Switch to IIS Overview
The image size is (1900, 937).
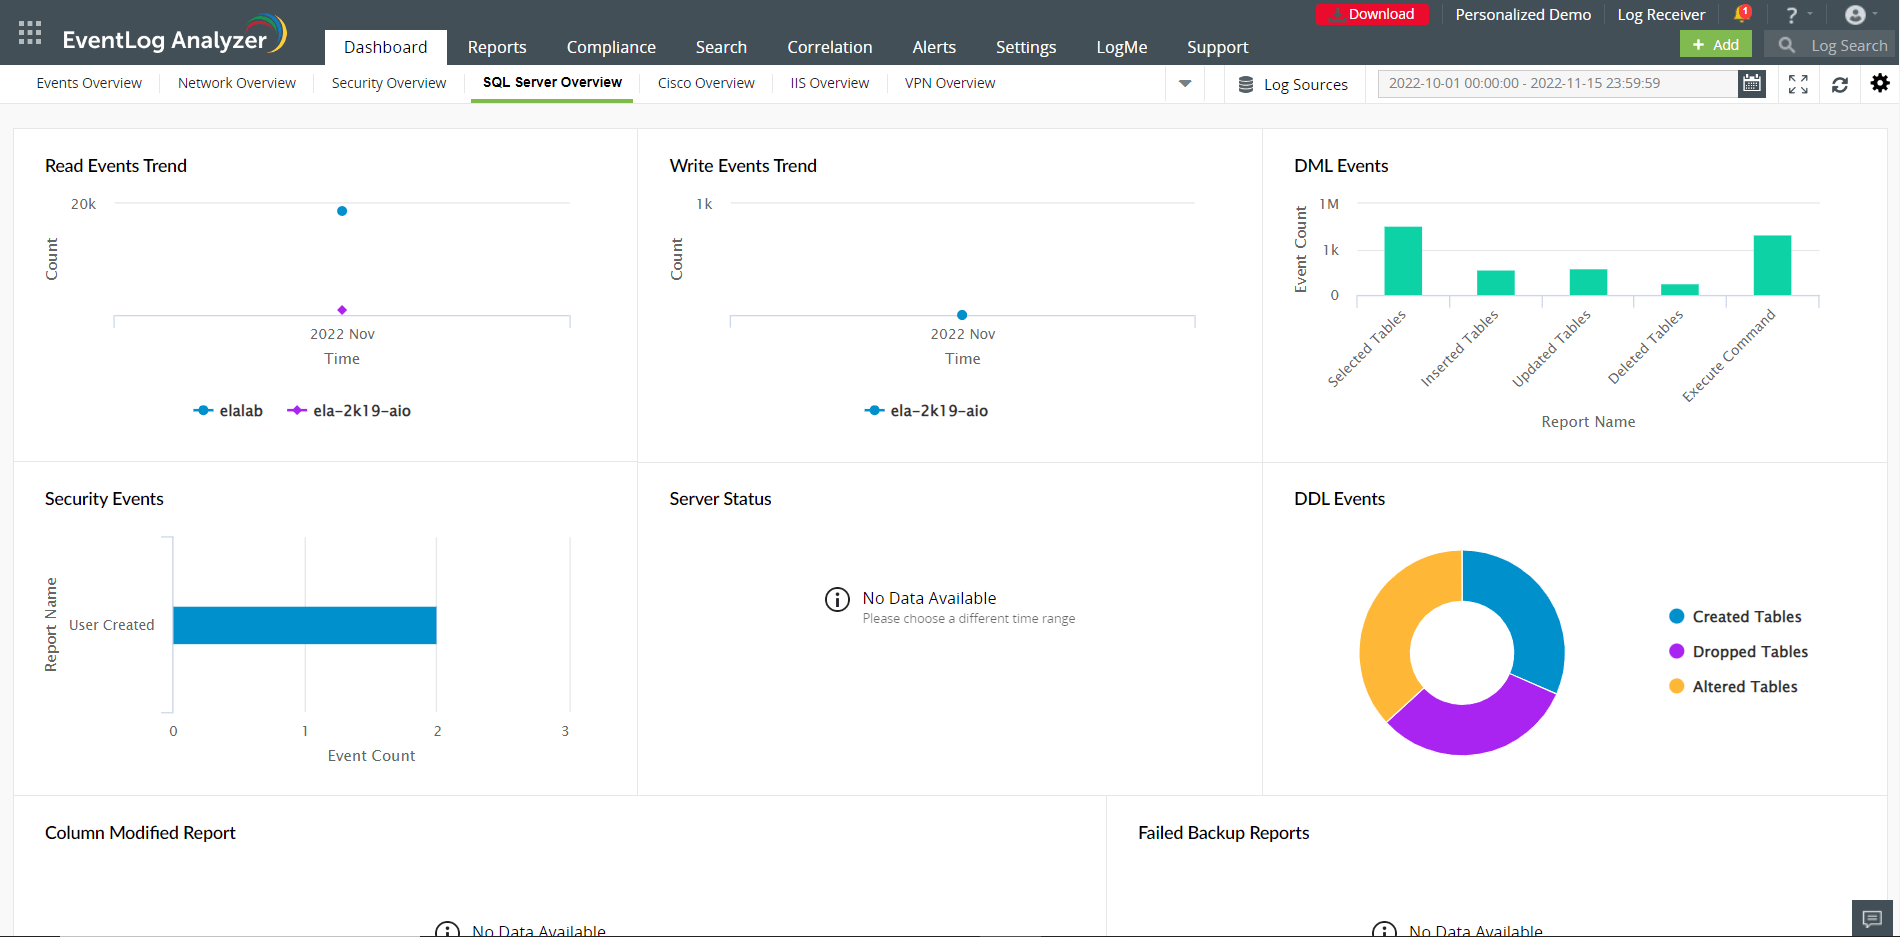[x=830, y=83]
